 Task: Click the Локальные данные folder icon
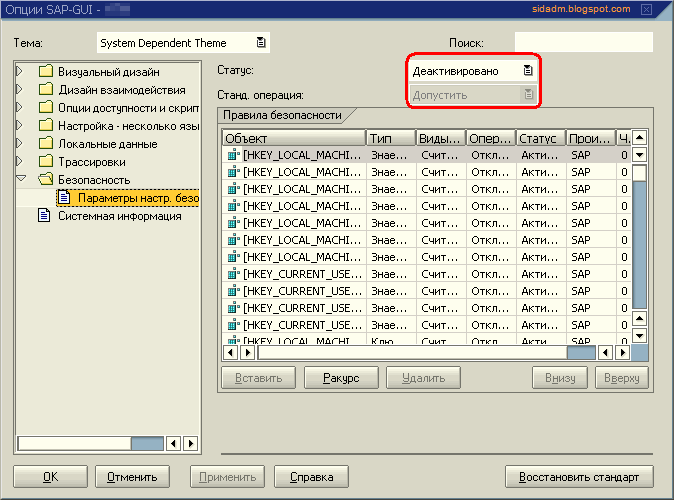coord(46,143)
